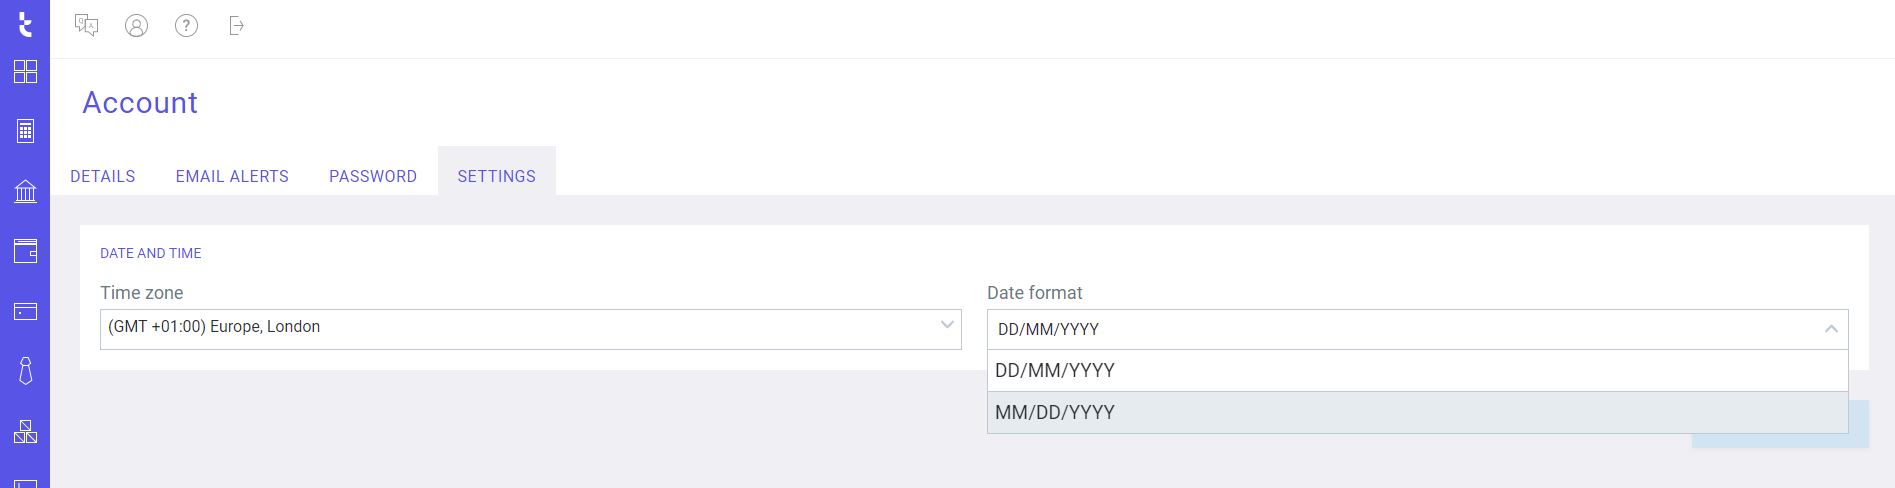The image size is (1895, 488).
Task: Log out using the exit icon
Action: pos(236,25)
